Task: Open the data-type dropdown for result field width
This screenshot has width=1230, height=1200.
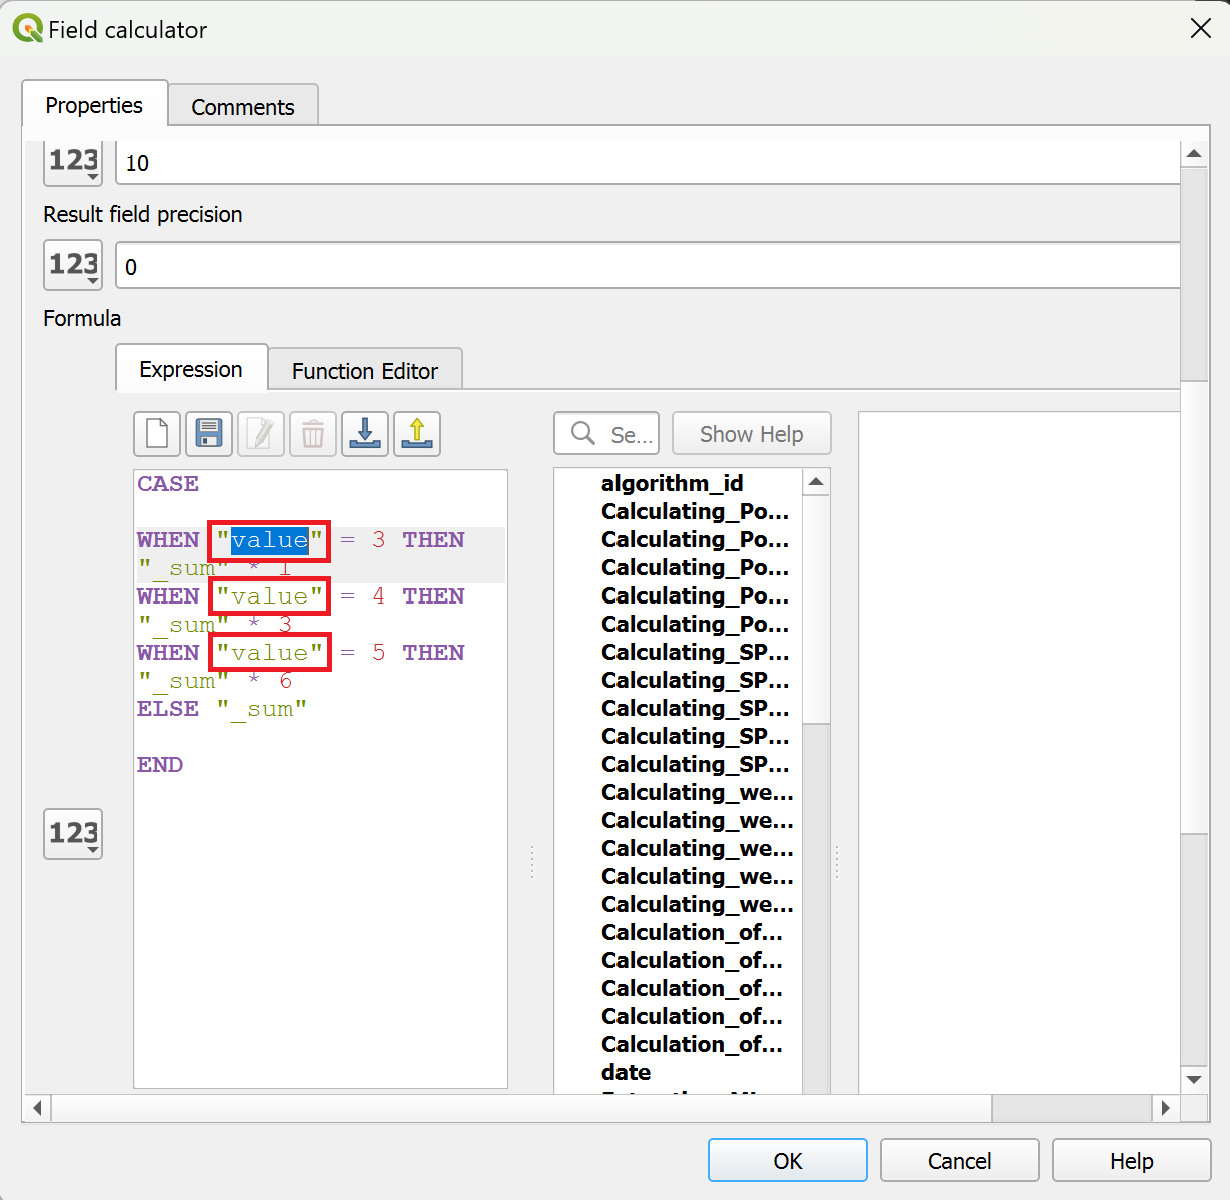Action: click(x=72, y=161)
